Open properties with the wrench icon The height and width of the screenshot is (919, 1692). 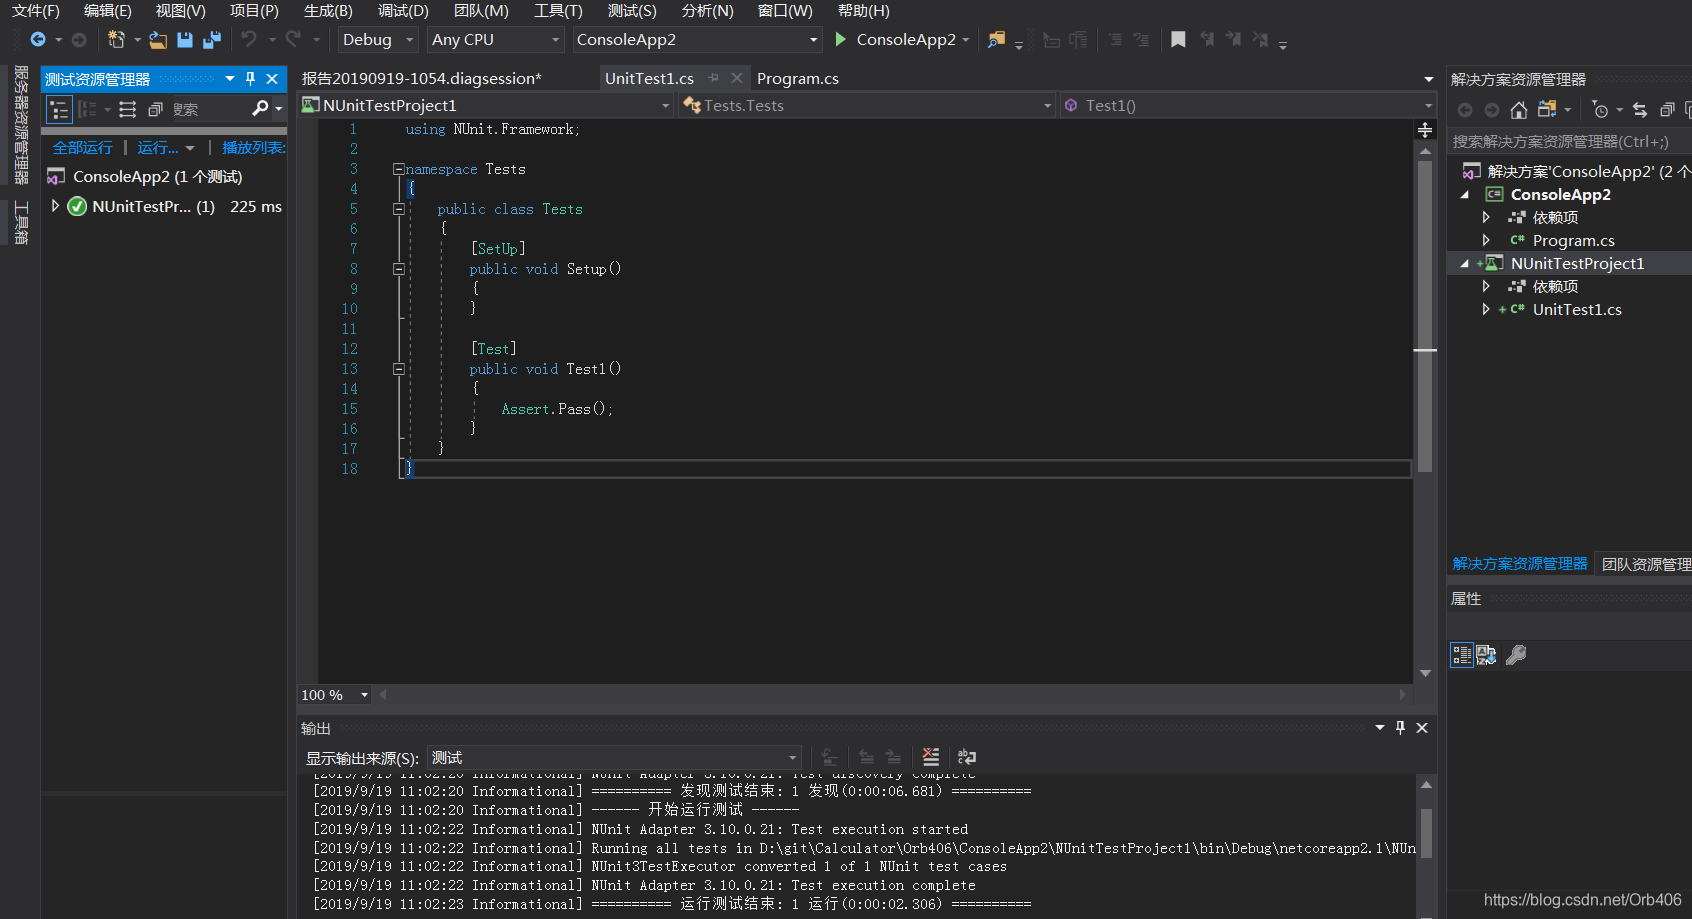1516,655
